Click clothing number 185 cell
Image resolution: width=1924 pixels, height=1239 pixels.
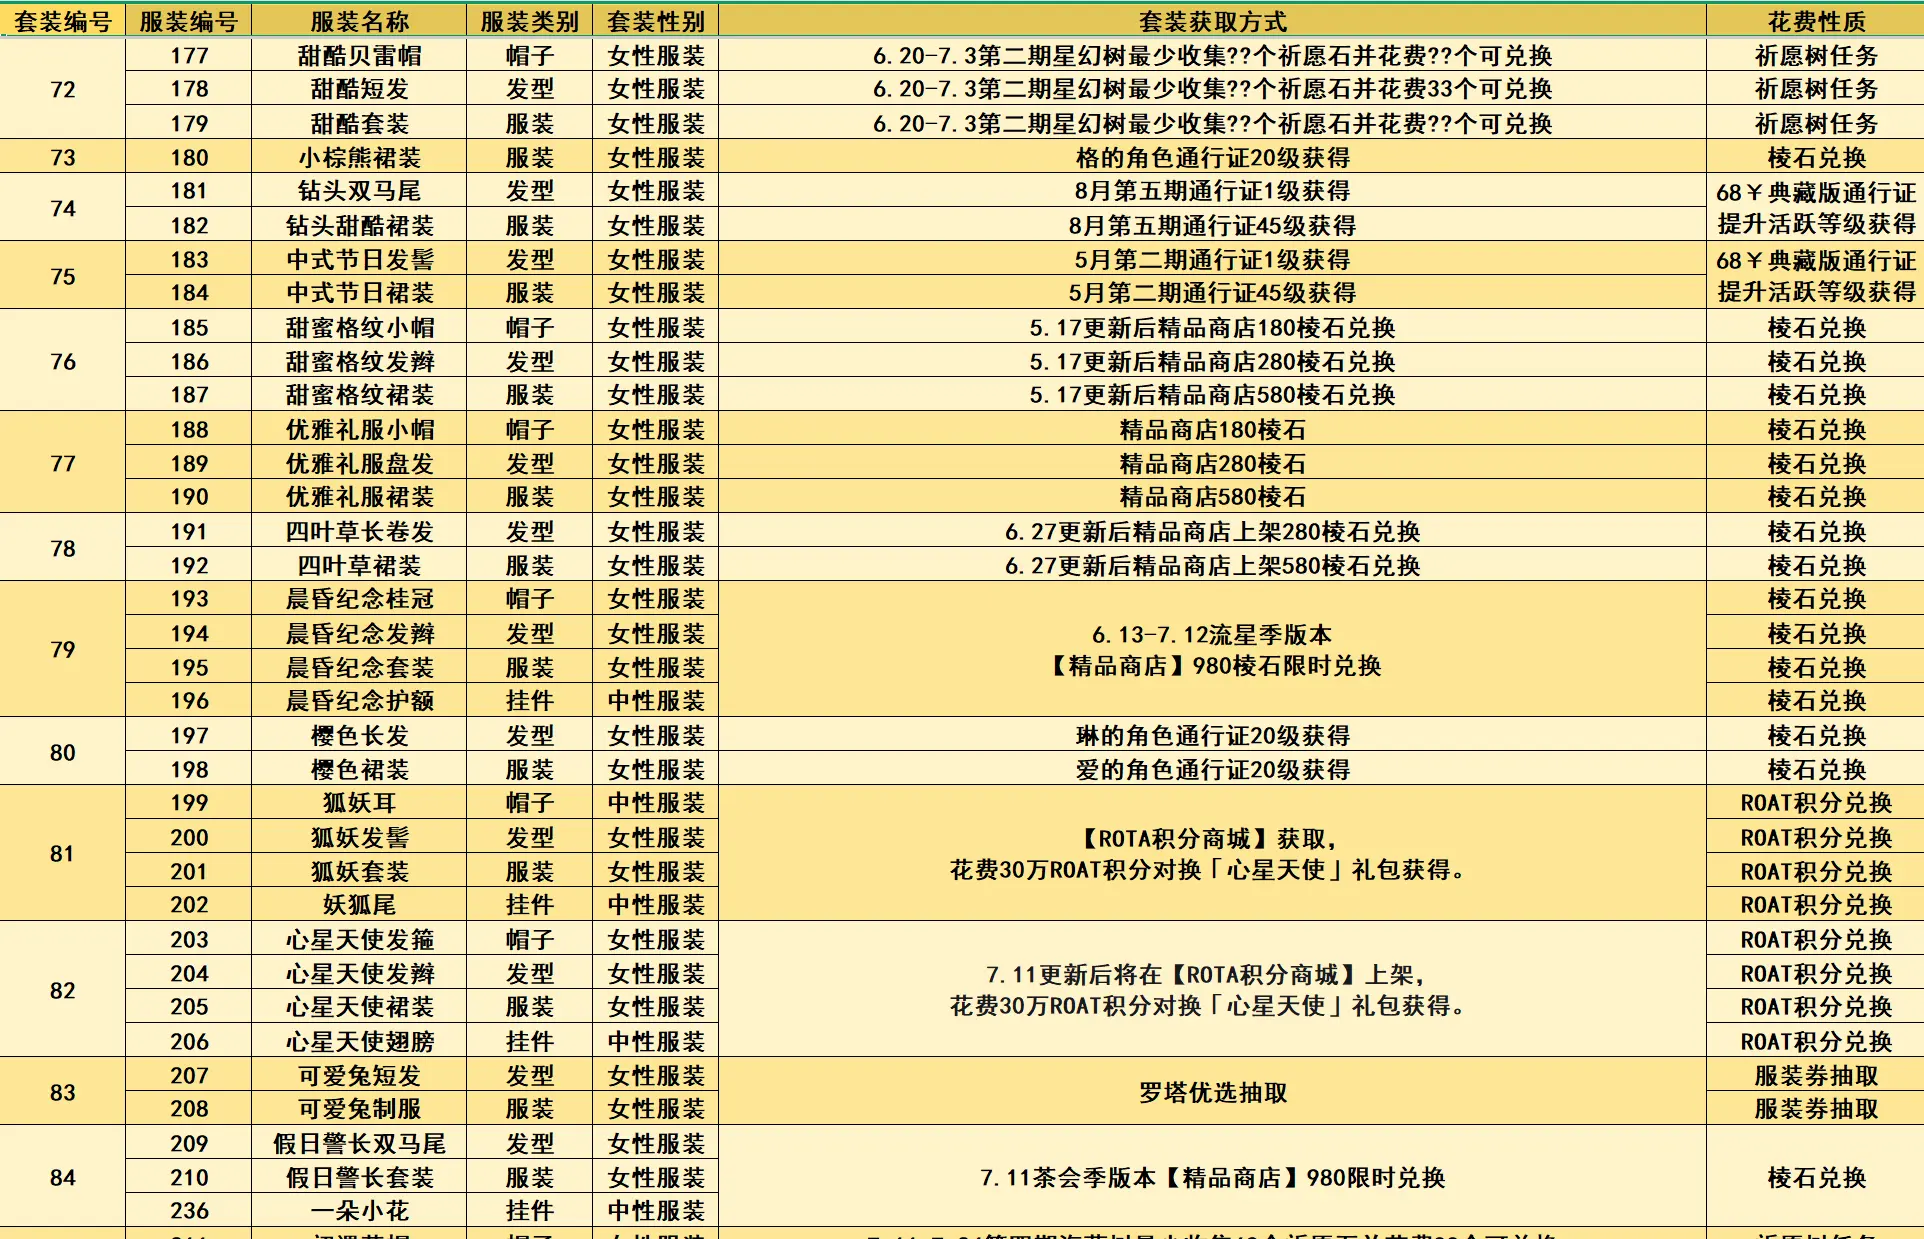click(188, 328)
